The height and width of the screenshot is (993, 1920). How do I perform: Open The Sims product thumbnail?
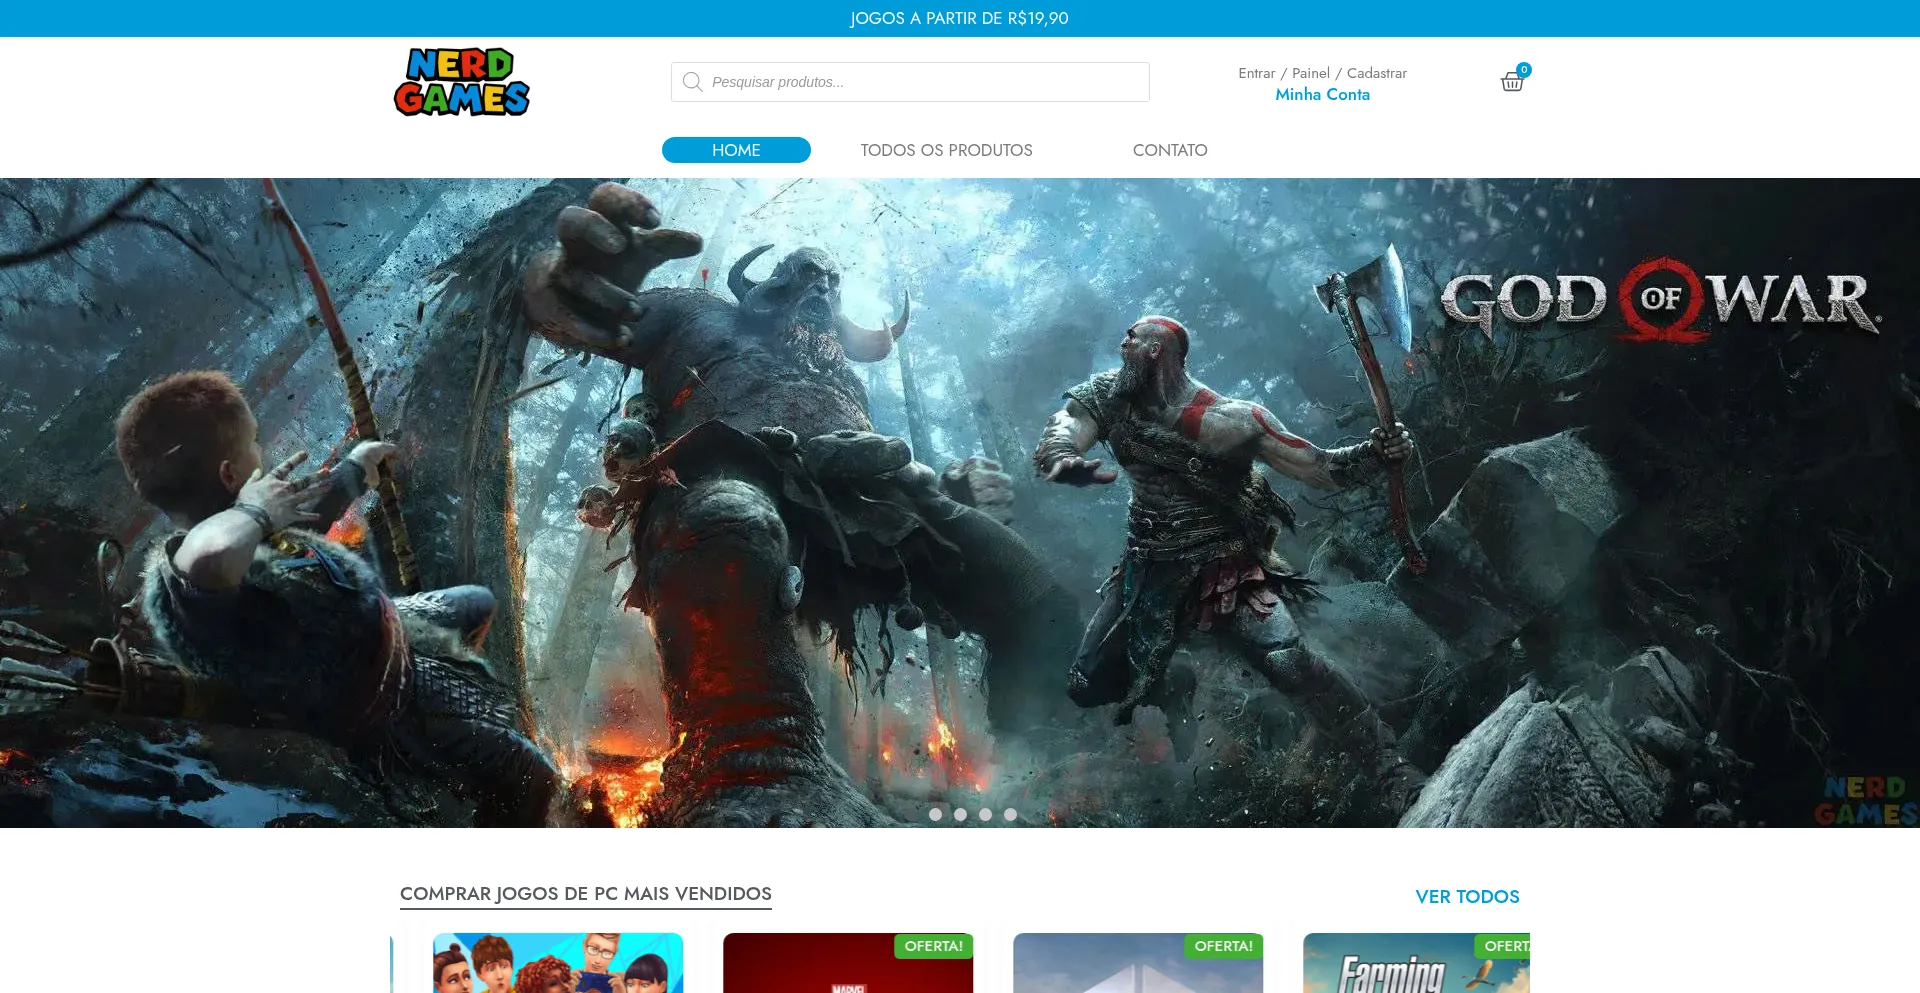point(558,963)
